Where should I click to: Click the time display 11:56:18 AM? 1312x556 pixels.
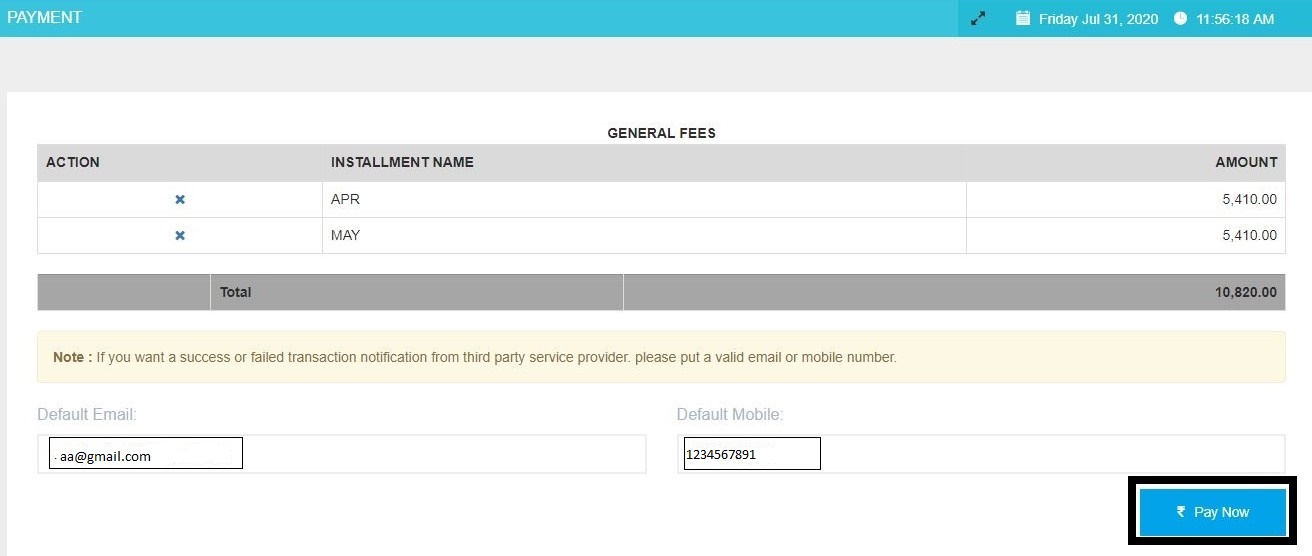[1235, 19]
